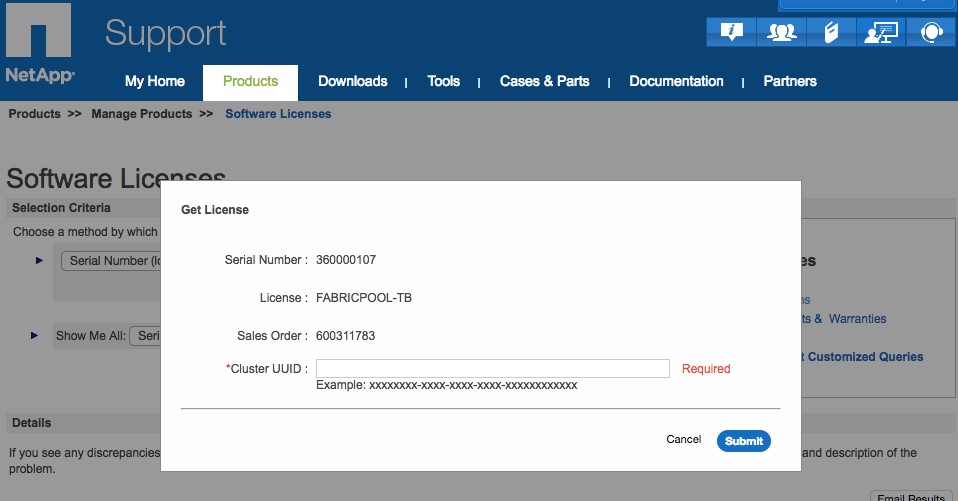This screenshot has width=958, height=501.
Task: Open the Tools menu
Action: 443,81
